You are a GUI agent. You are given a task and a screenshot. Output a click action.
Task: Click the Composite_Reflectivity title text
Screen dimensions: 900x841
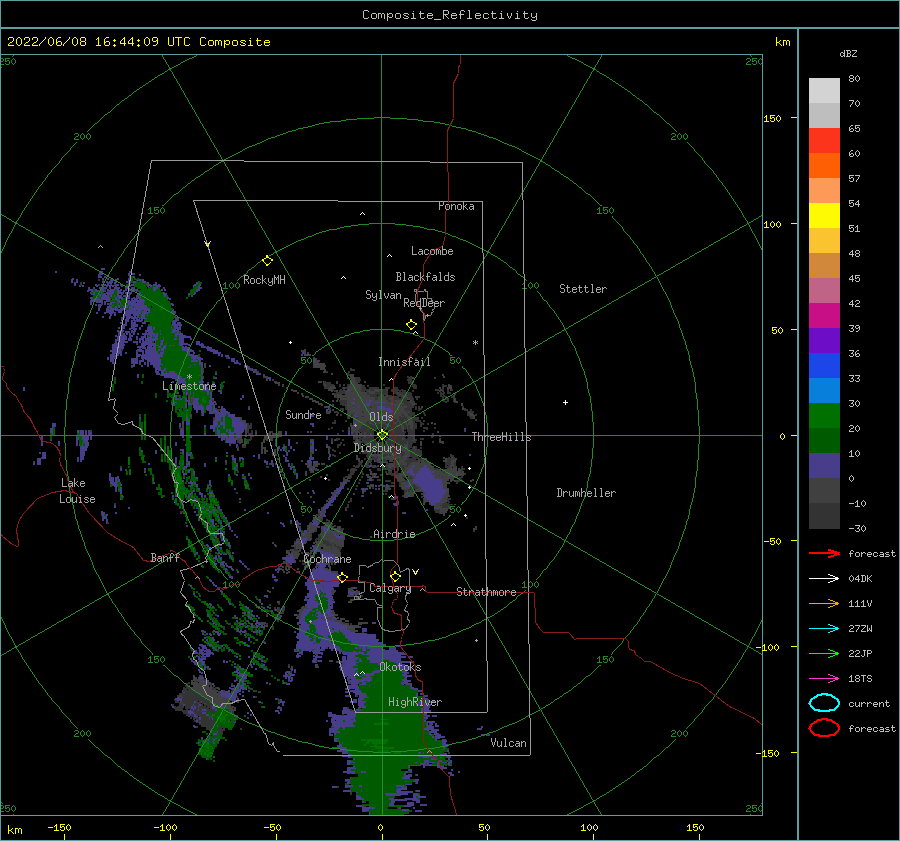[x=450, y=15]
